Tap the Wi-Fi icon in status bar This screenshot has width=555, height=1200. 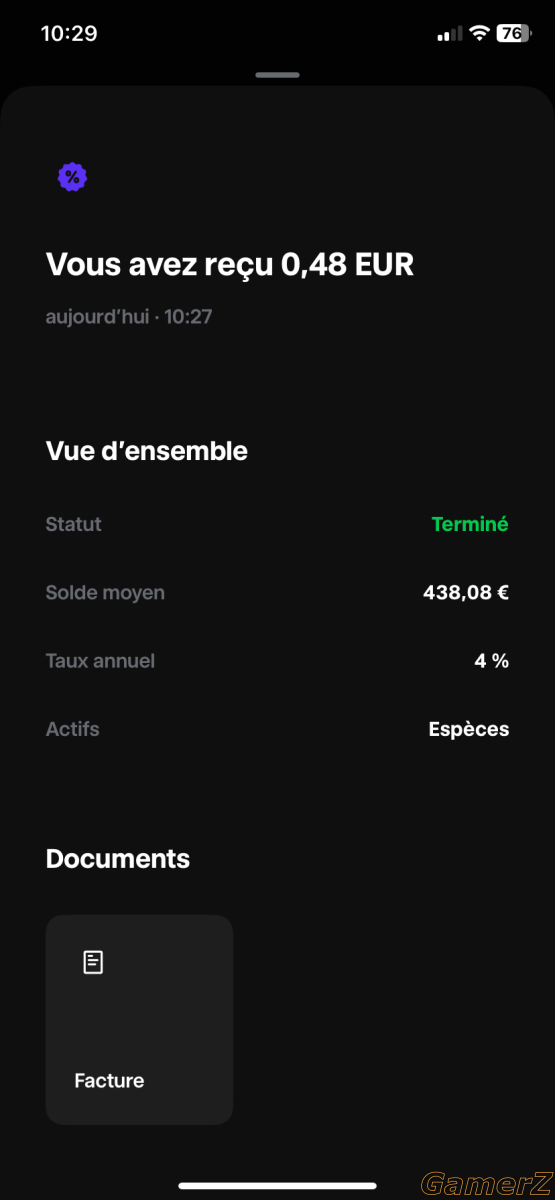click(x=480, y=33)
